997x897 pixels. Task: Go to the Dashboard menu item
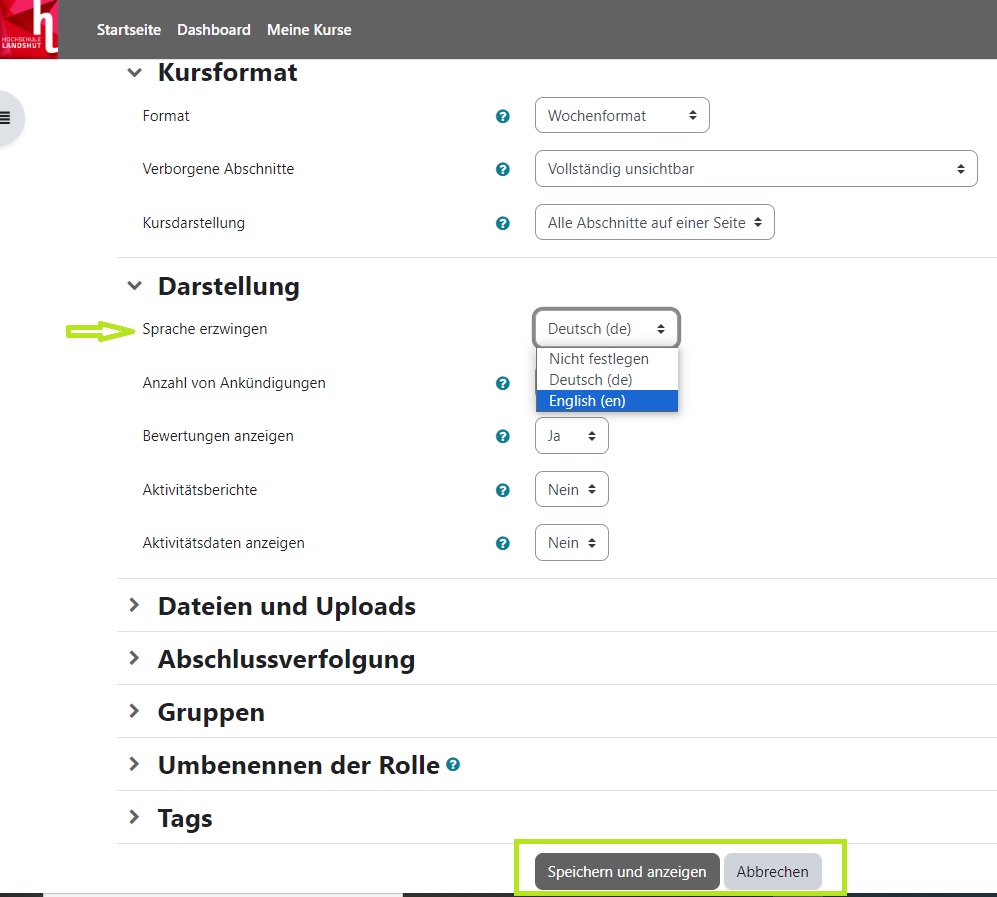coord(213,29)
